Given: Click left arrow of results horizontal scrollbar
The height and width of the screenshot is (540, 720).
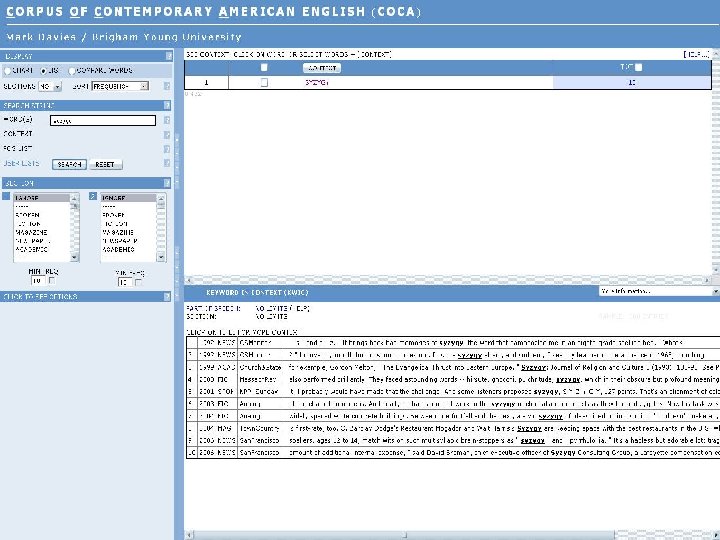Looking at the screenshot, I should [x=188, y=280].
